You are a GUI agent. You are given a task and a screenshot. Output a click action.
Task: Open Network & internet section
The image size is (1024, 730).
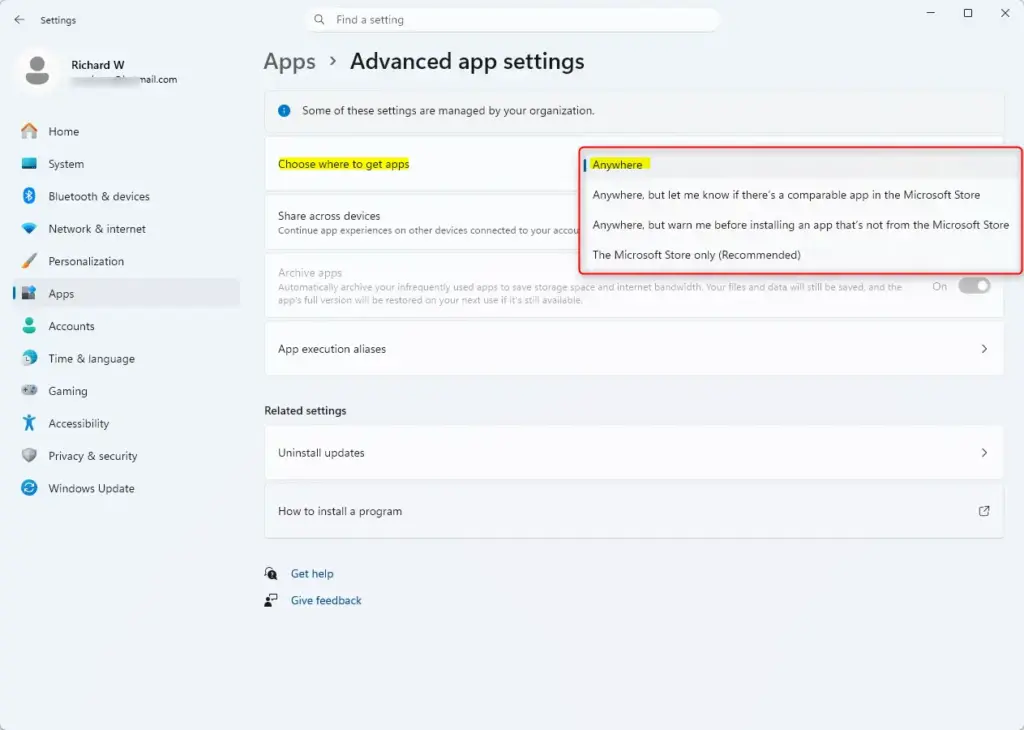tap(126, 229)
